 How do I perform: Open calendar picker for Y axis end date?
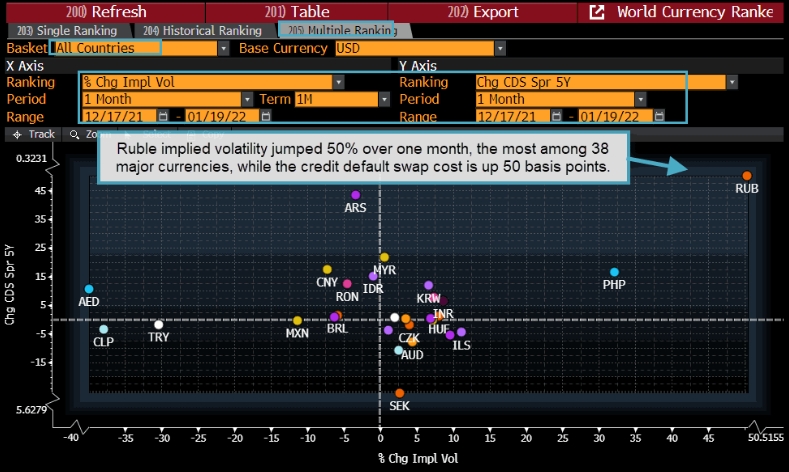coord(660,116)
